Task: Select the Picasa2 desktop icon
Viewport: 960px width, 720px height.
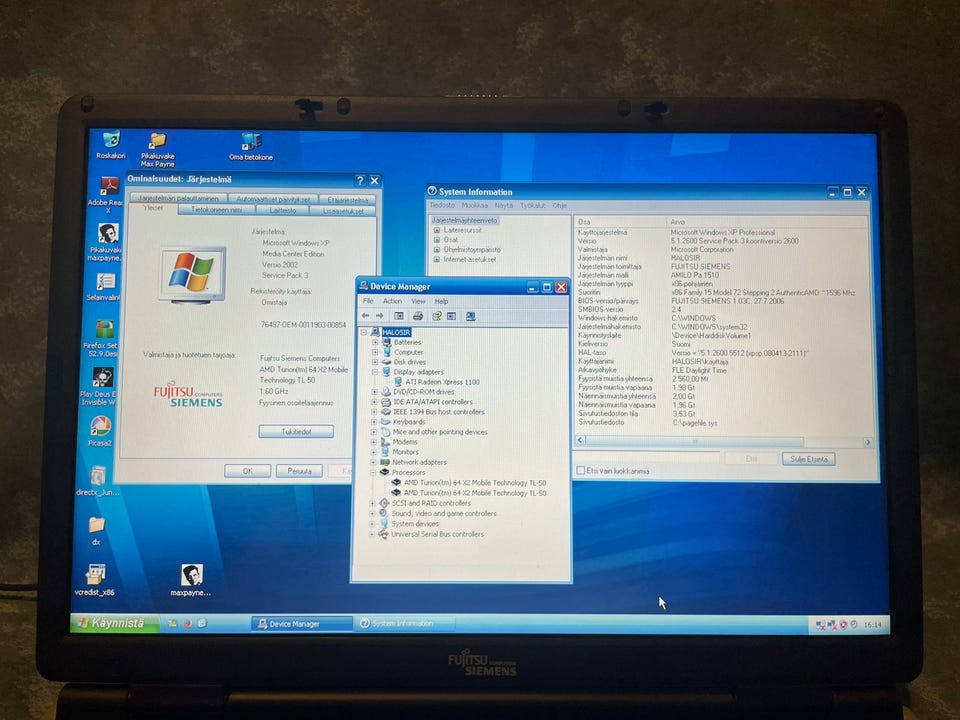Action: (100, 430)
